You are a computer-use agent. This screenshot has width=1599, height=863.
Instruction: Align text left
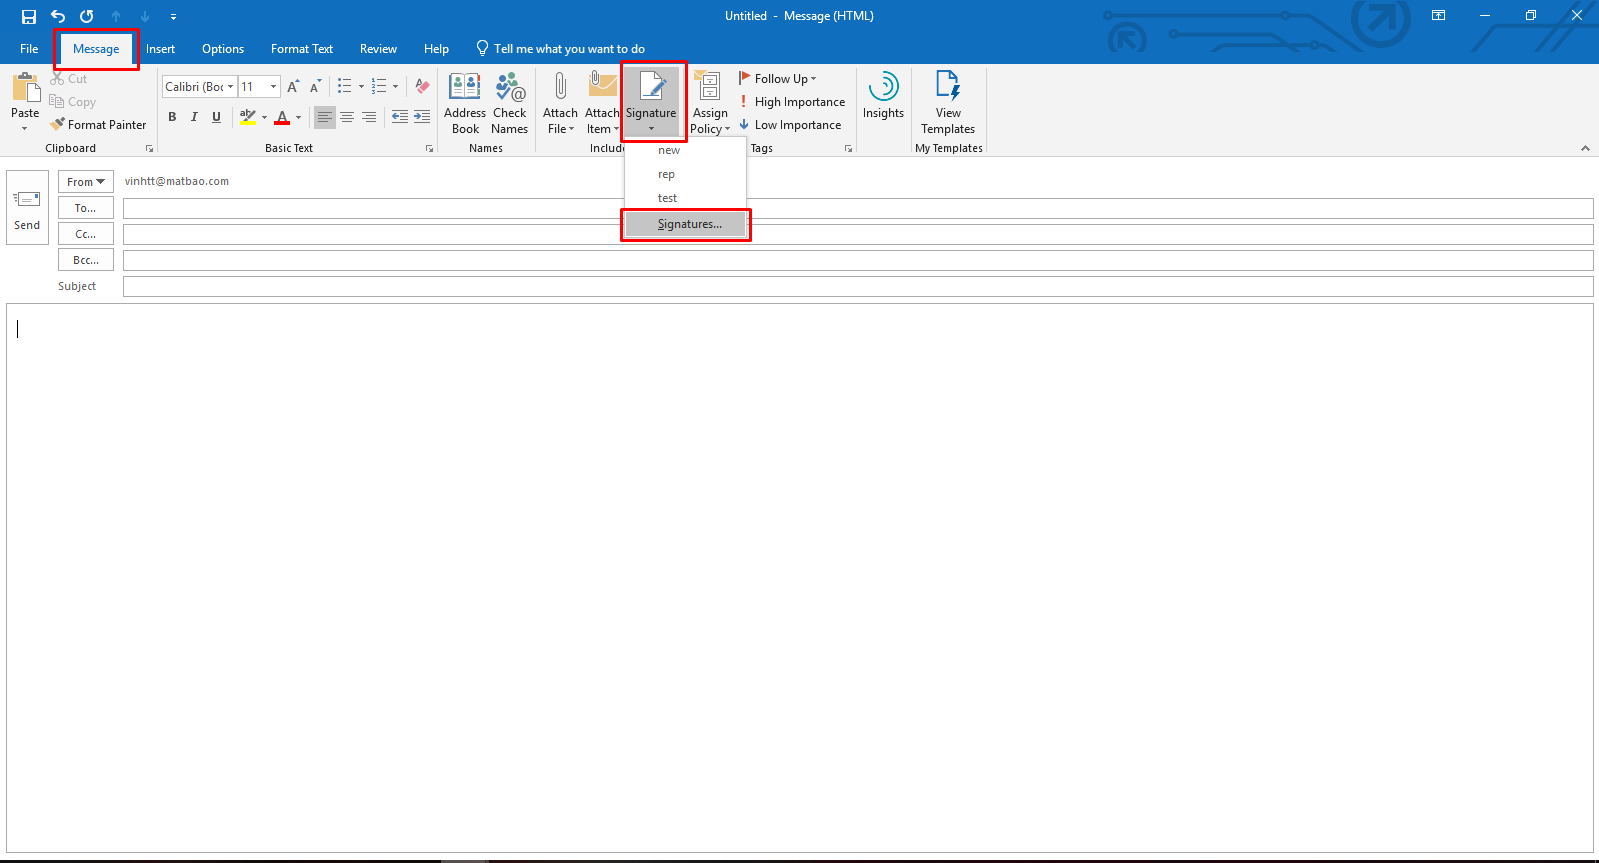(x=325, y=117)
